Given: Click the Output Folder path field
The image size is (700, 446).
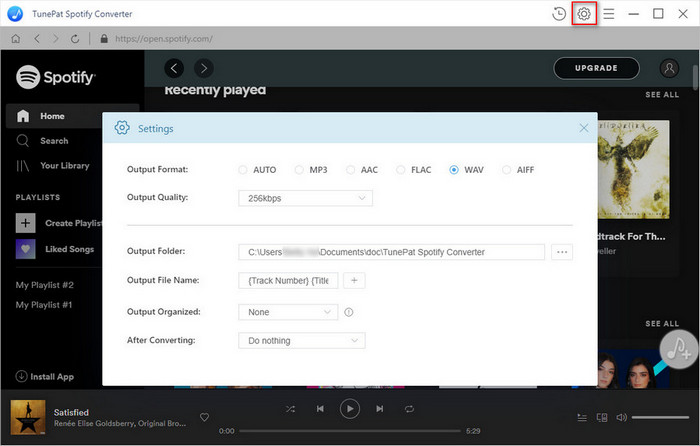Looking at the screenshot, I should [x=392, y=252].
